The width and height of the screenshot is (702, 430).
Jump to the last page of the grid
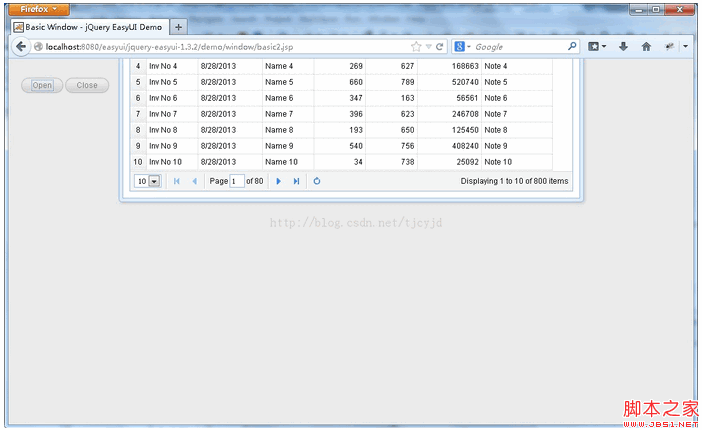(x=296, y=181)
